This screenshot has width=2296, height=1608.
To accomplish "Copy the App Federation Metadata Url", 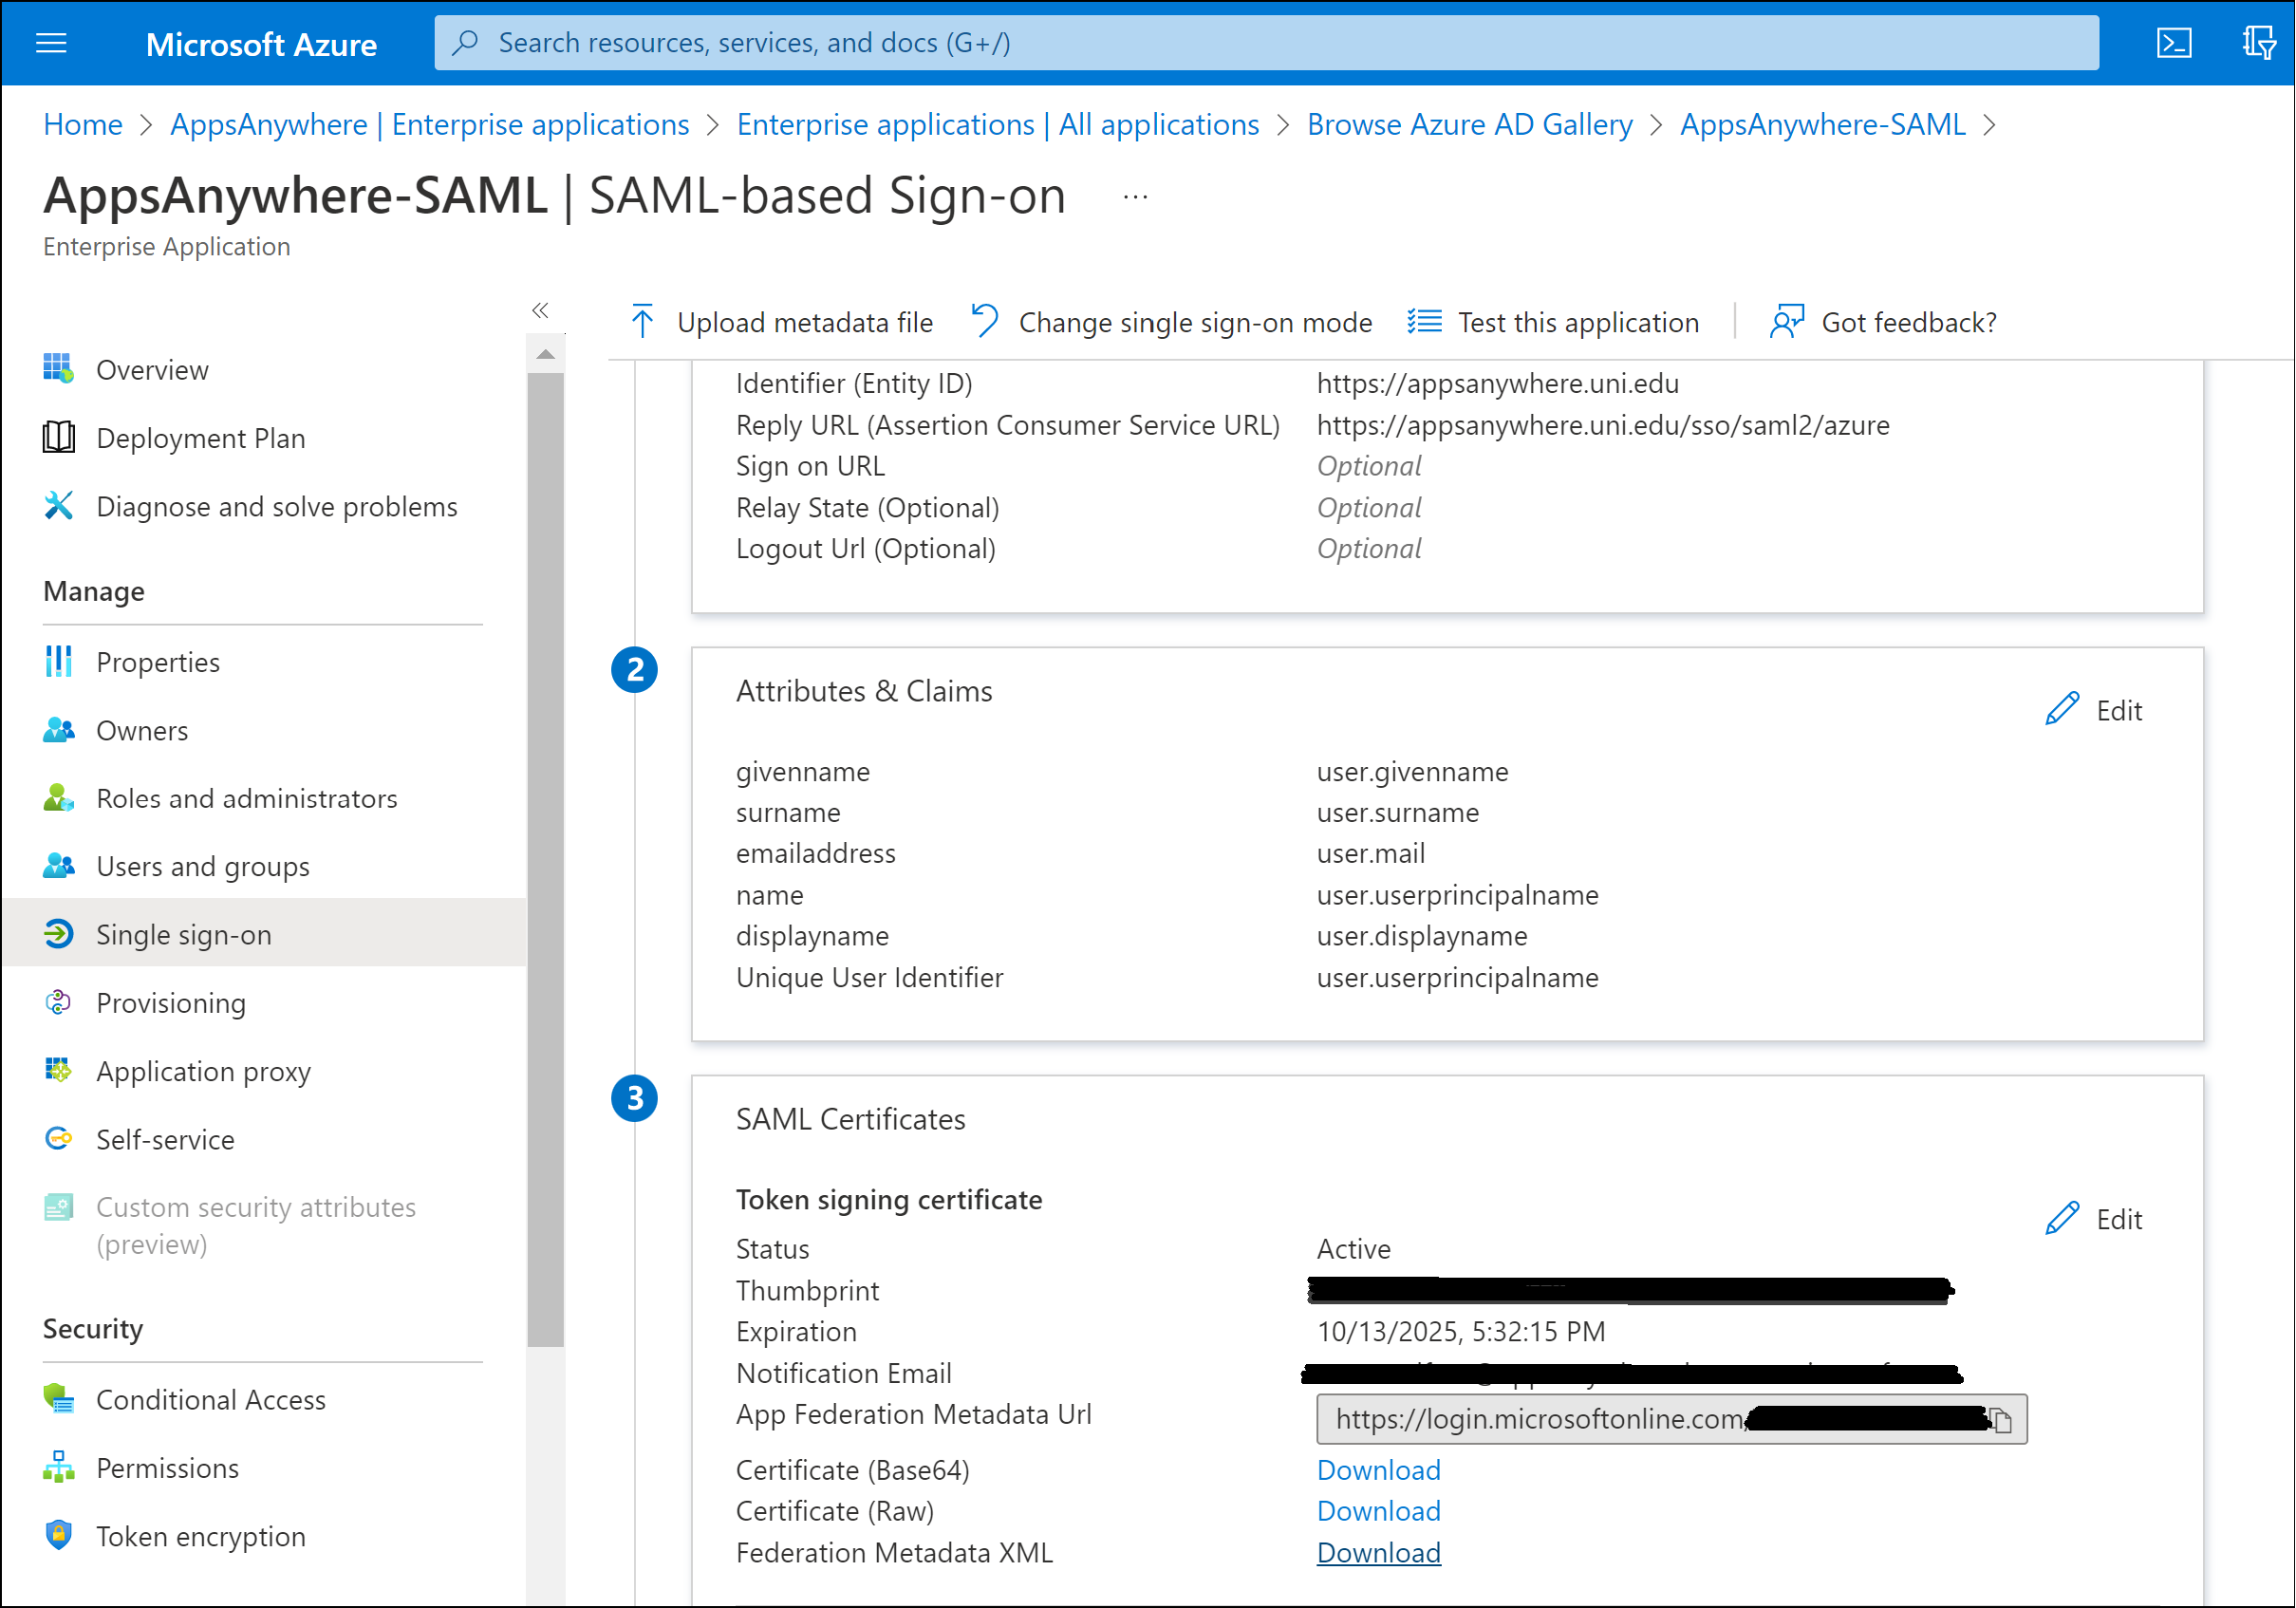I will 2003,1419.
